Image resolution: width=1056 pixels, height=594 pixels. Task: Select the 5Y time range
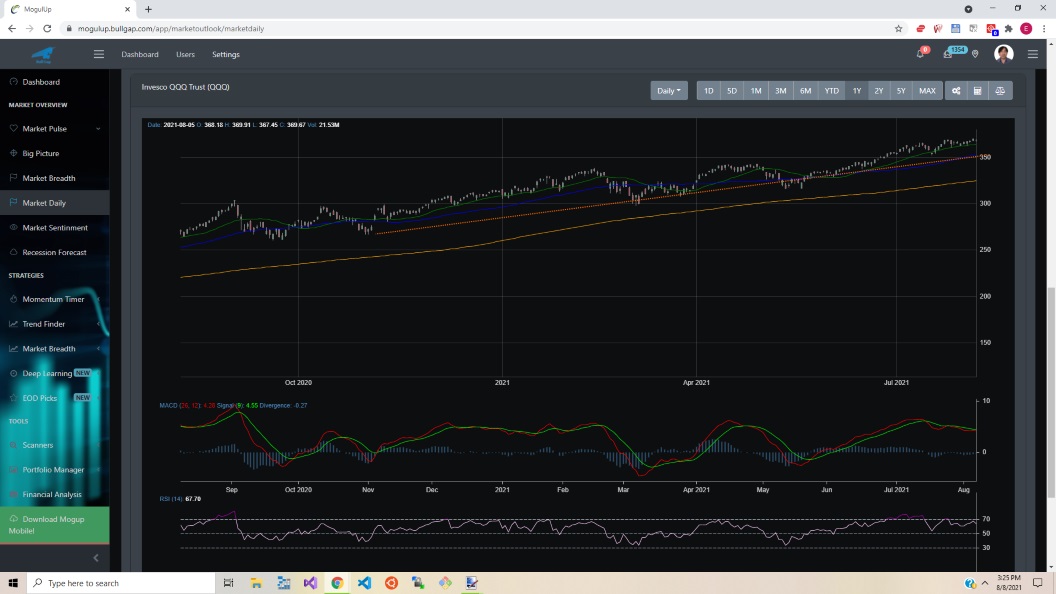tap(901, 91)
